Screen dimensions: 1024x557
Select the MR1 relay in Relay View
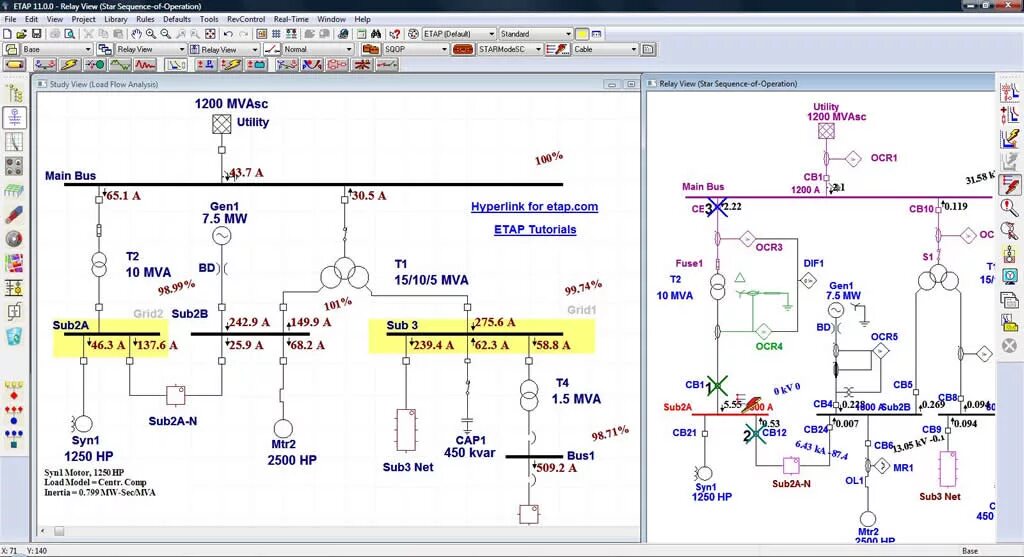tap(882, 466)
